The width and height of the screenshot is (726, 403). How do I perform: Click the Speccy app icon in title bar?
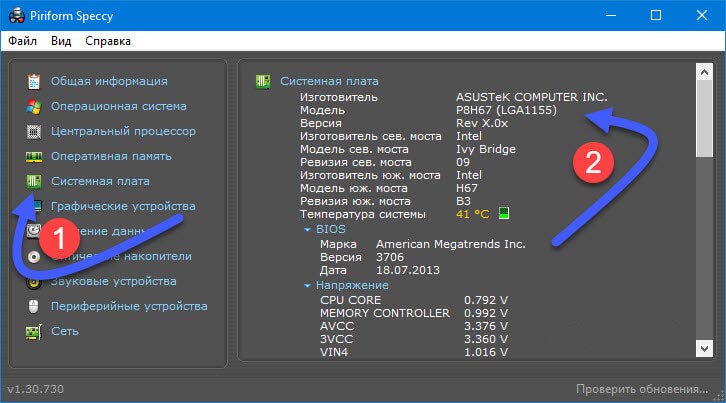pyautogui.click(x=17, y=15)
